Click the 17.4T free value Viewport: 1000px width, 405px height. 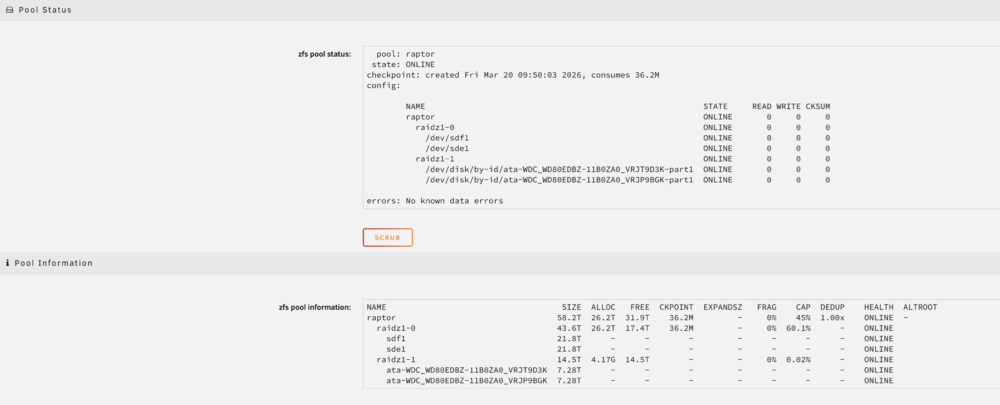point(638,328)
